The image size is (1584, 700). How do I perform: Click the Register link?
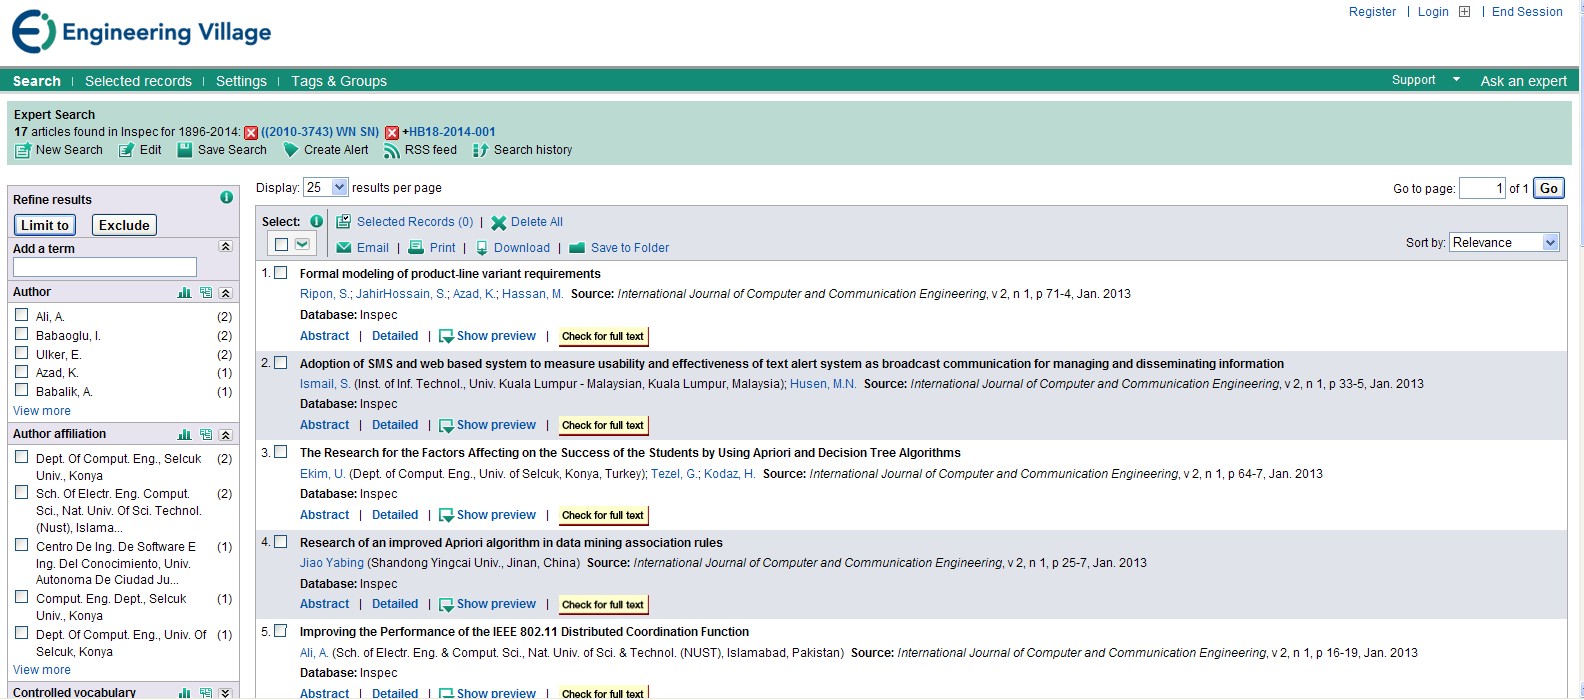click(1372, 12)
